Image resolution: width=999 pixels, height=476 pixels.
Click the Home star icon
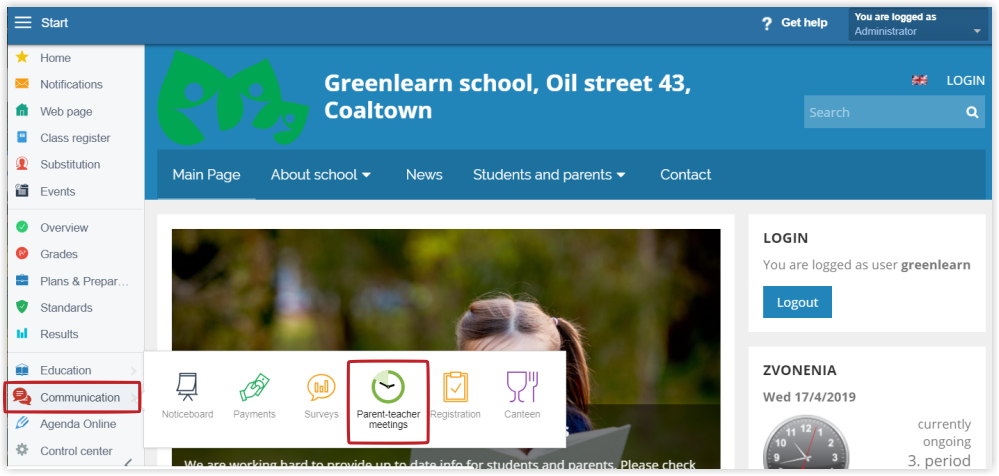[x=22, y=57]
